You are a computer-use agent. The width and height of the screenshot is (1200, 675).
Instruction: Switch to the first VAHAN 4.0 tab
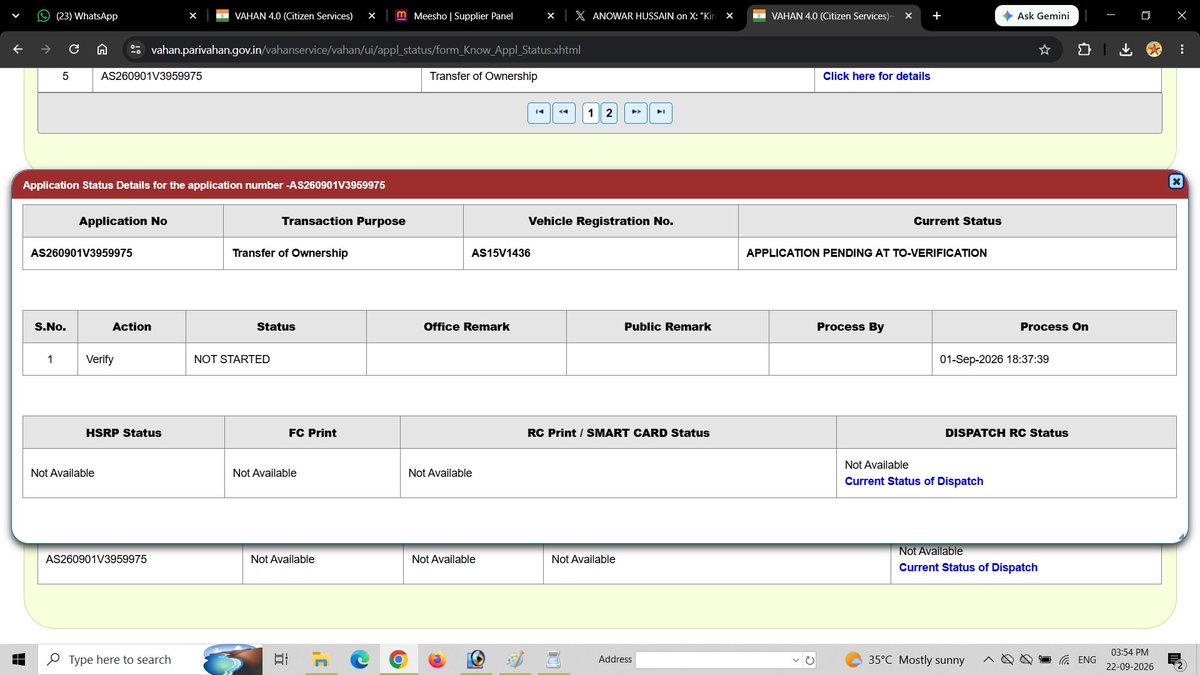pyautogui.click(x=296, y=16)
